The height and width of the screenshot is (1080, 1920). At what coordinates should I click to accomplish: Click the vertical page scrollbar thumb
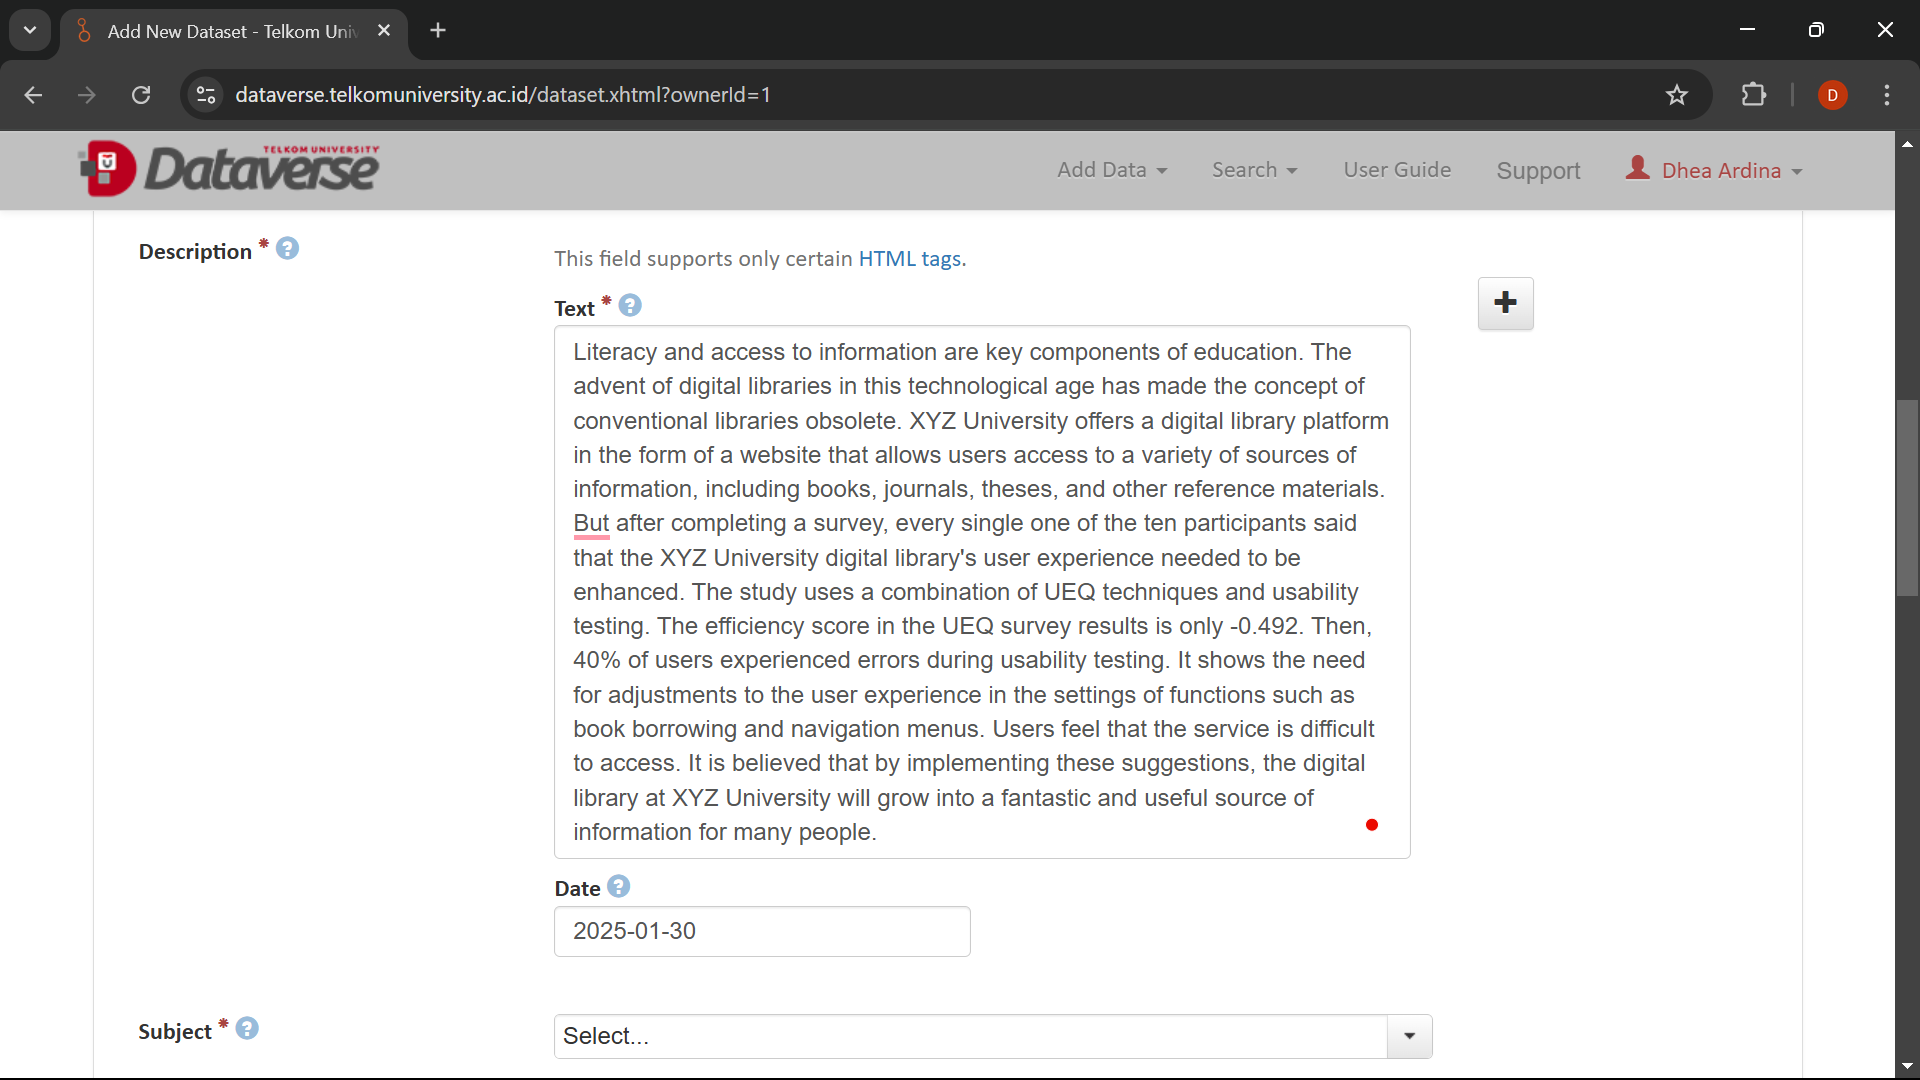coord(1907,498)
